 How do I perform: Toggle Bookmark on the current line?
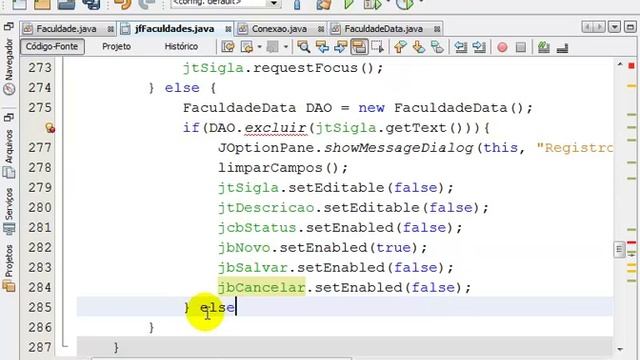pos(437,47)
